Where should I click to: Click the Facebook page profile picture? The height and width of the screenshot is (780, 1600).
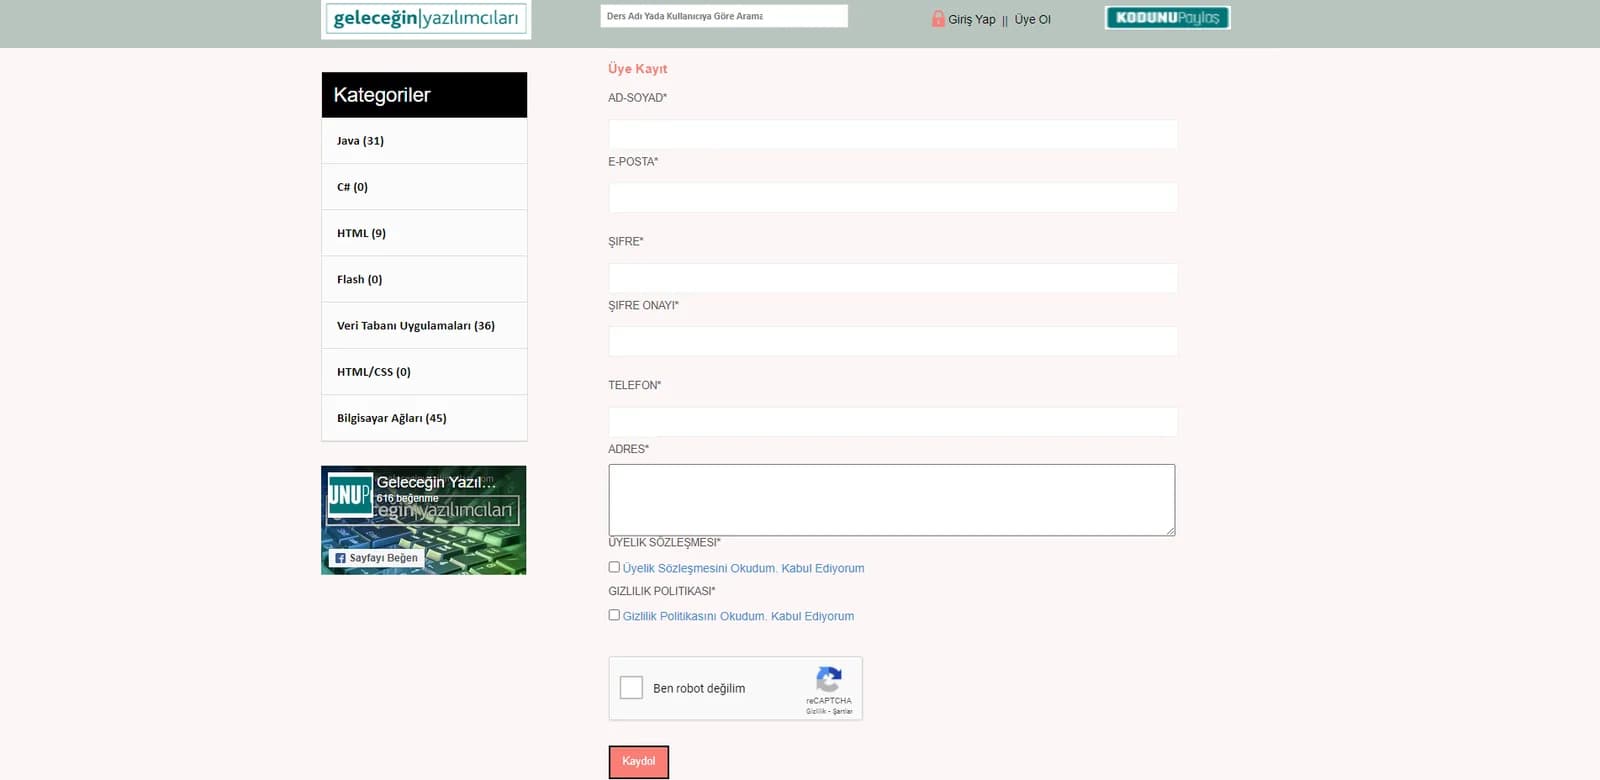[x=350, y=494]
